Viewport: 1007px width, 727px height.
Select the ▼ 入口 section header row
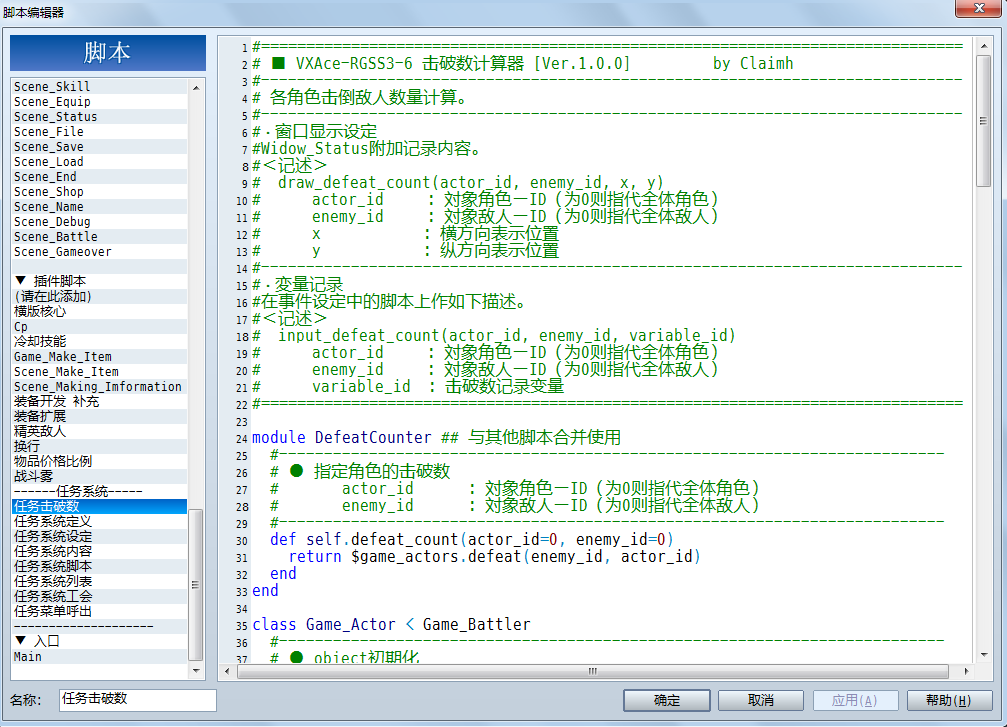click(100, 641)
